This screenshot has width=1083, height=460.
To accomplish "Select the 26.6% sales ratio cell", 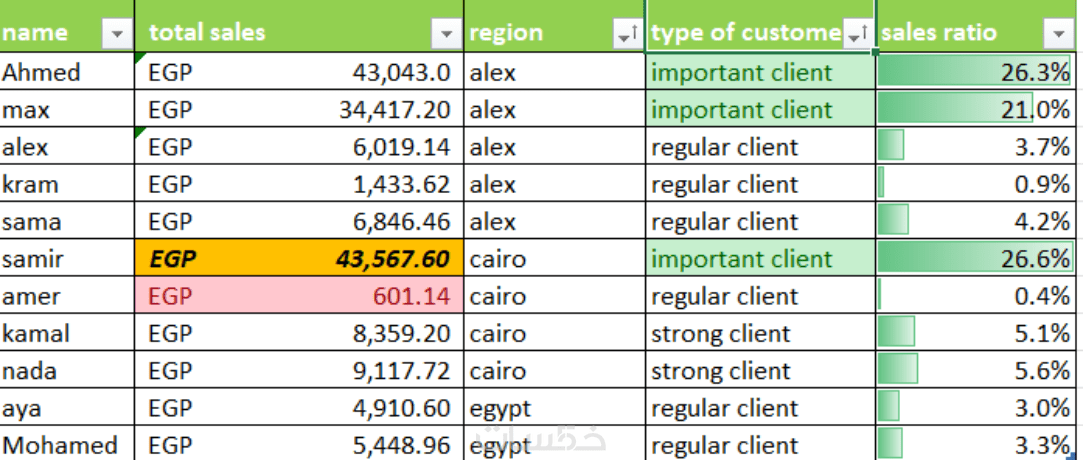I will (x=975, y=259).
